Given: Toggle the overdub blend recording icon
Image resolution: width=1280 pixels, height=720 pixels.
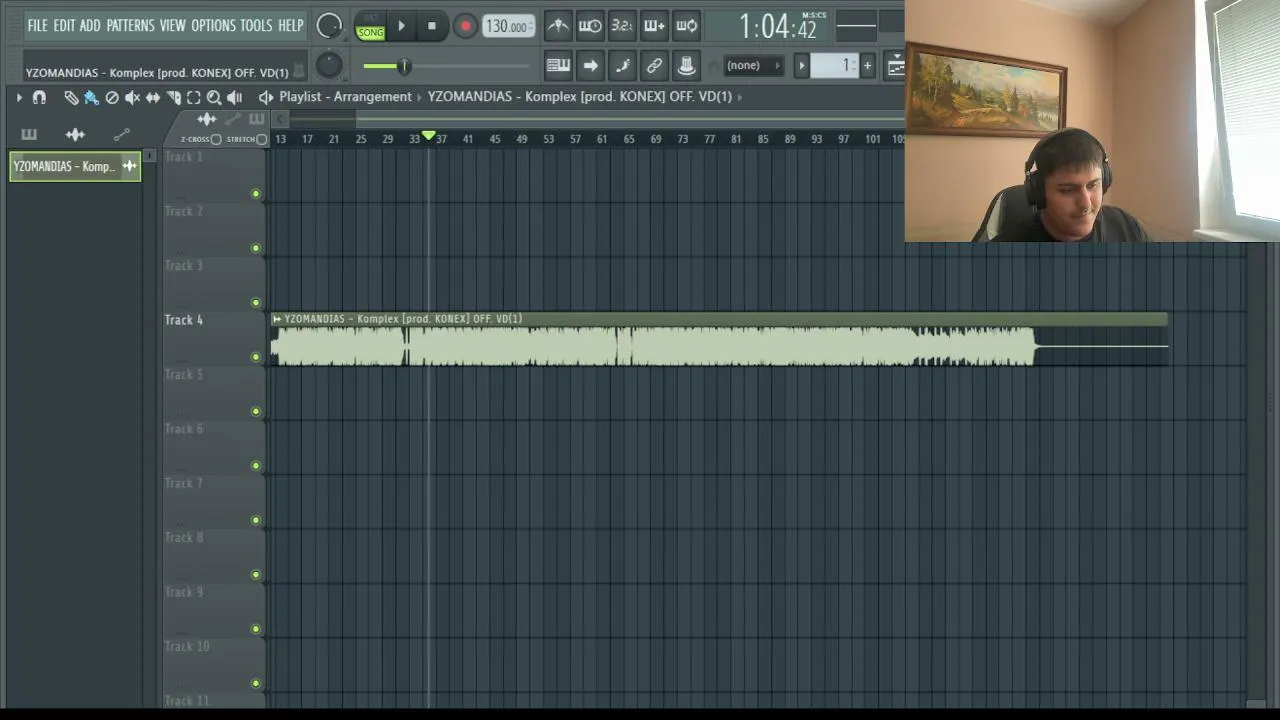Looking at the screenshot, I should (x=654, y=26).
